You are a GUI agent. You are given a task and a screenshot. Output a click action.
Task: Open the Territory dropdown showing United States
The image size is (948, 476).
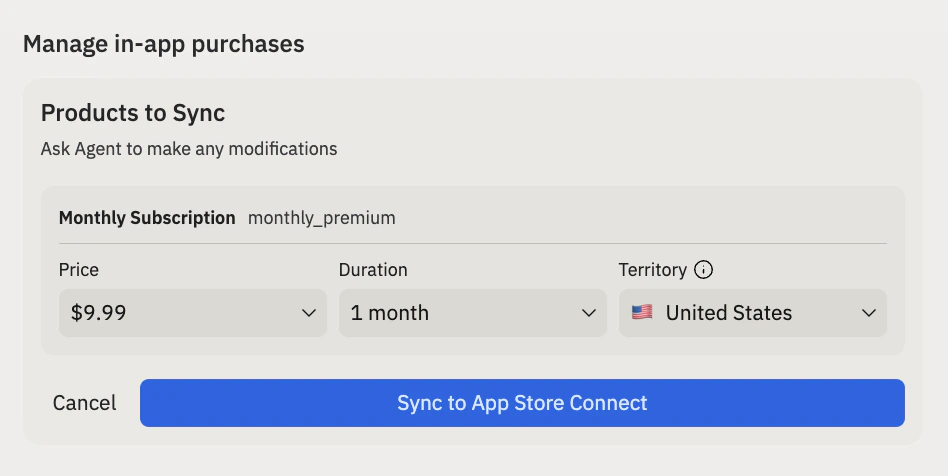(753, 313)
